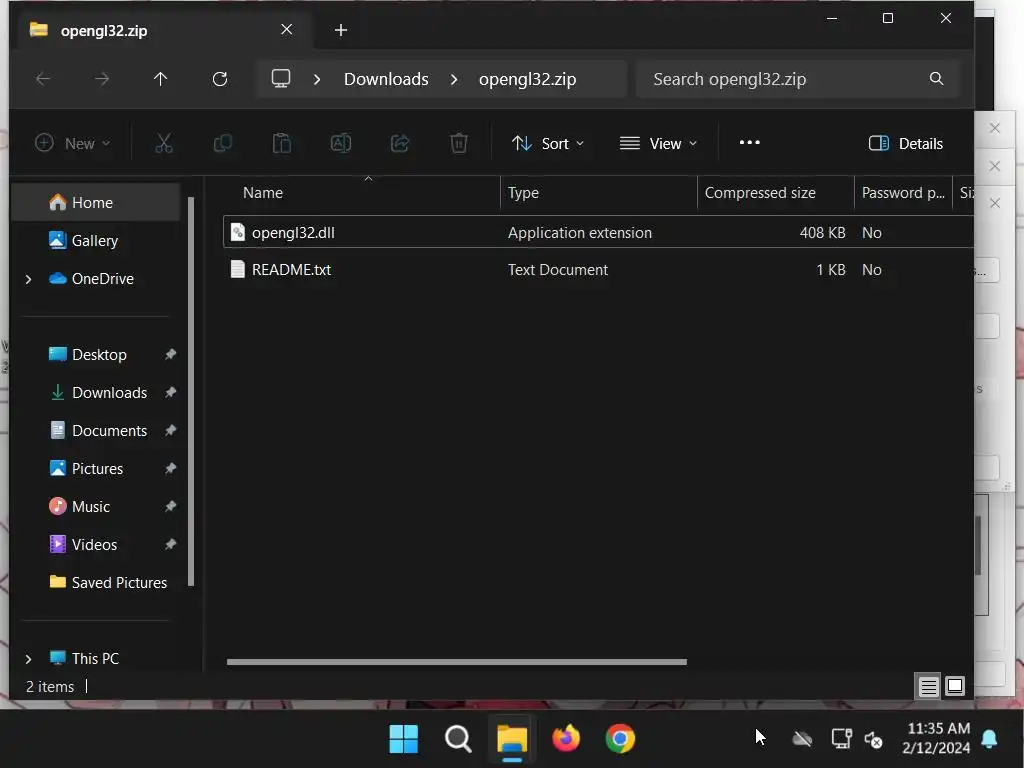Open the Sort dropdown

pos(548,143)
